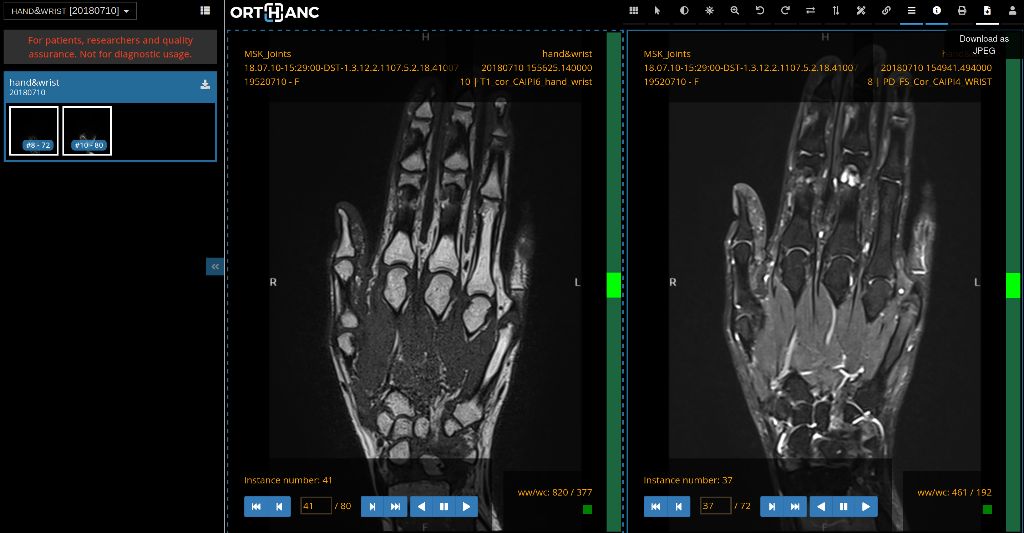Switch study list view mode
Screen dimensions: 1024x533
(205, 10)
